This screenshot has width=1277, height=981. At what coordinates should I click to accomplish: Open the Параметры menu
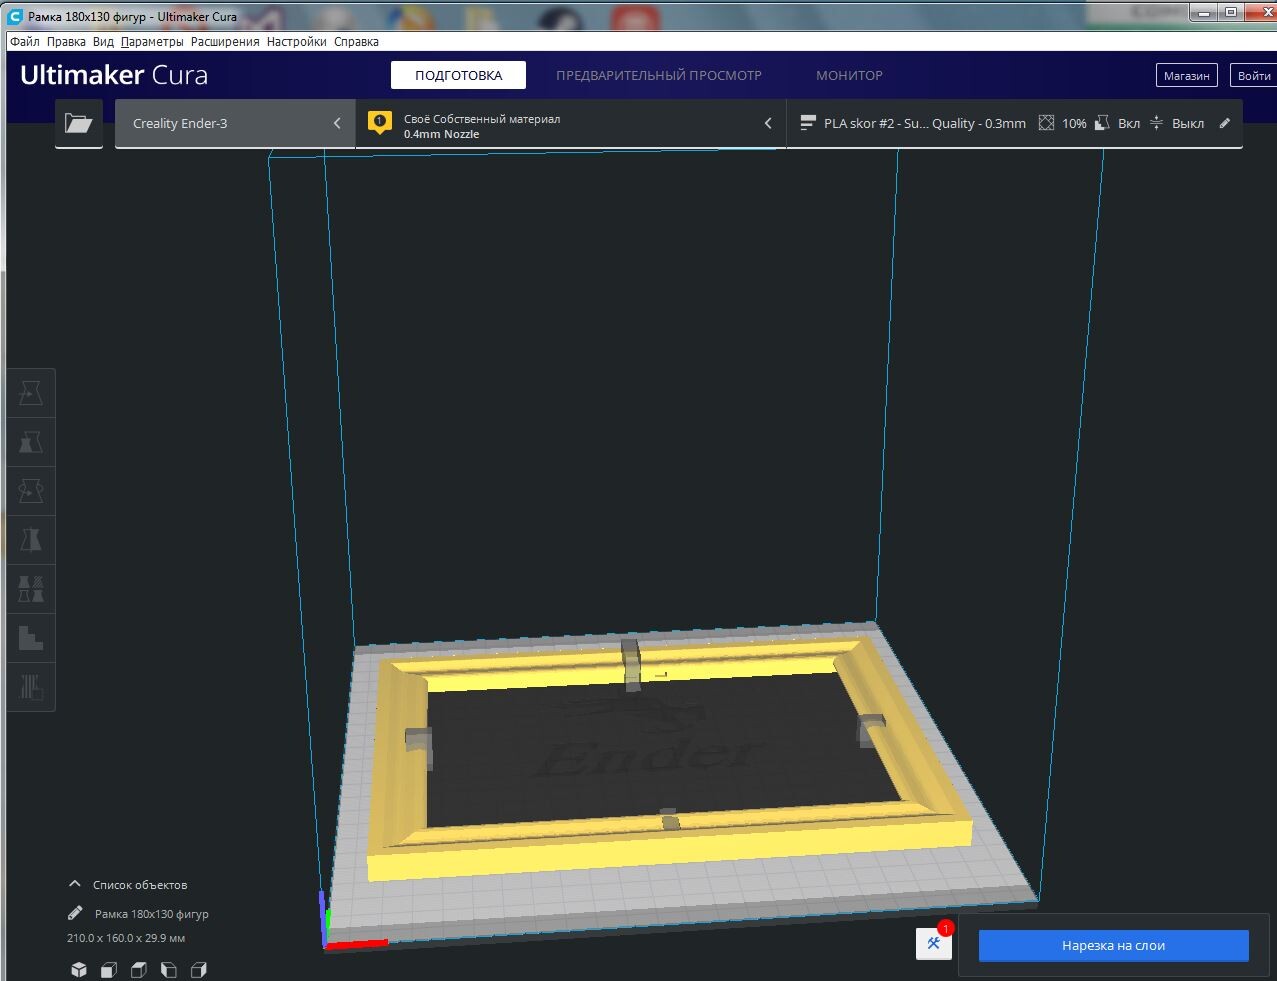(x=152, y=42)
